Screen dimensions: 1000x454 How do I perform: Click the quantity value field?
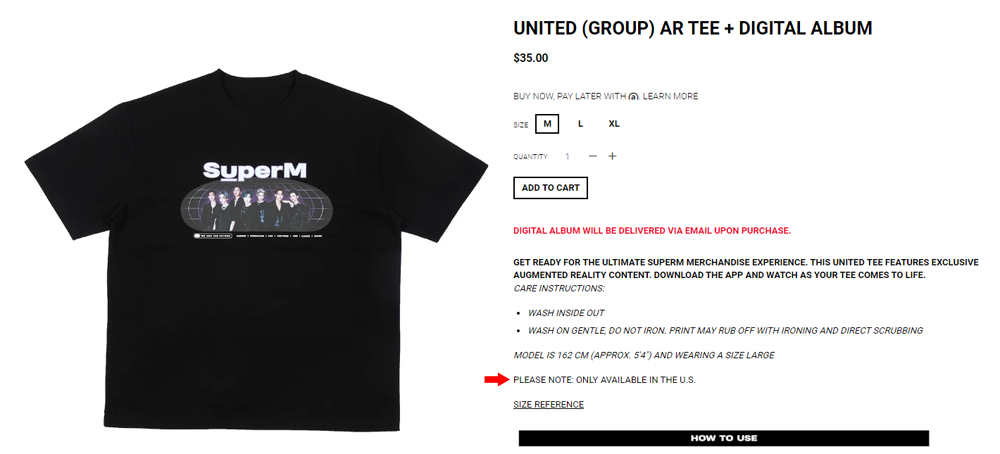[567, 156]
